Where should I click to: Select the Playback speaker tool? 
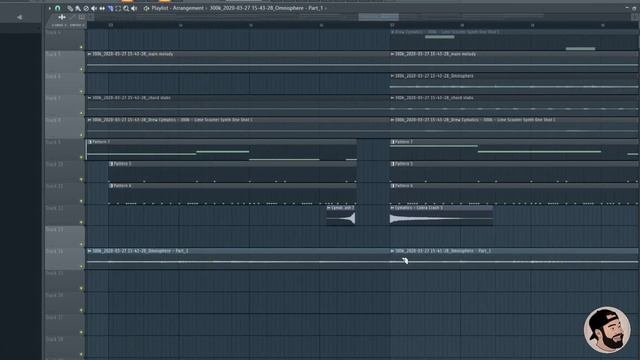point(134,8)
